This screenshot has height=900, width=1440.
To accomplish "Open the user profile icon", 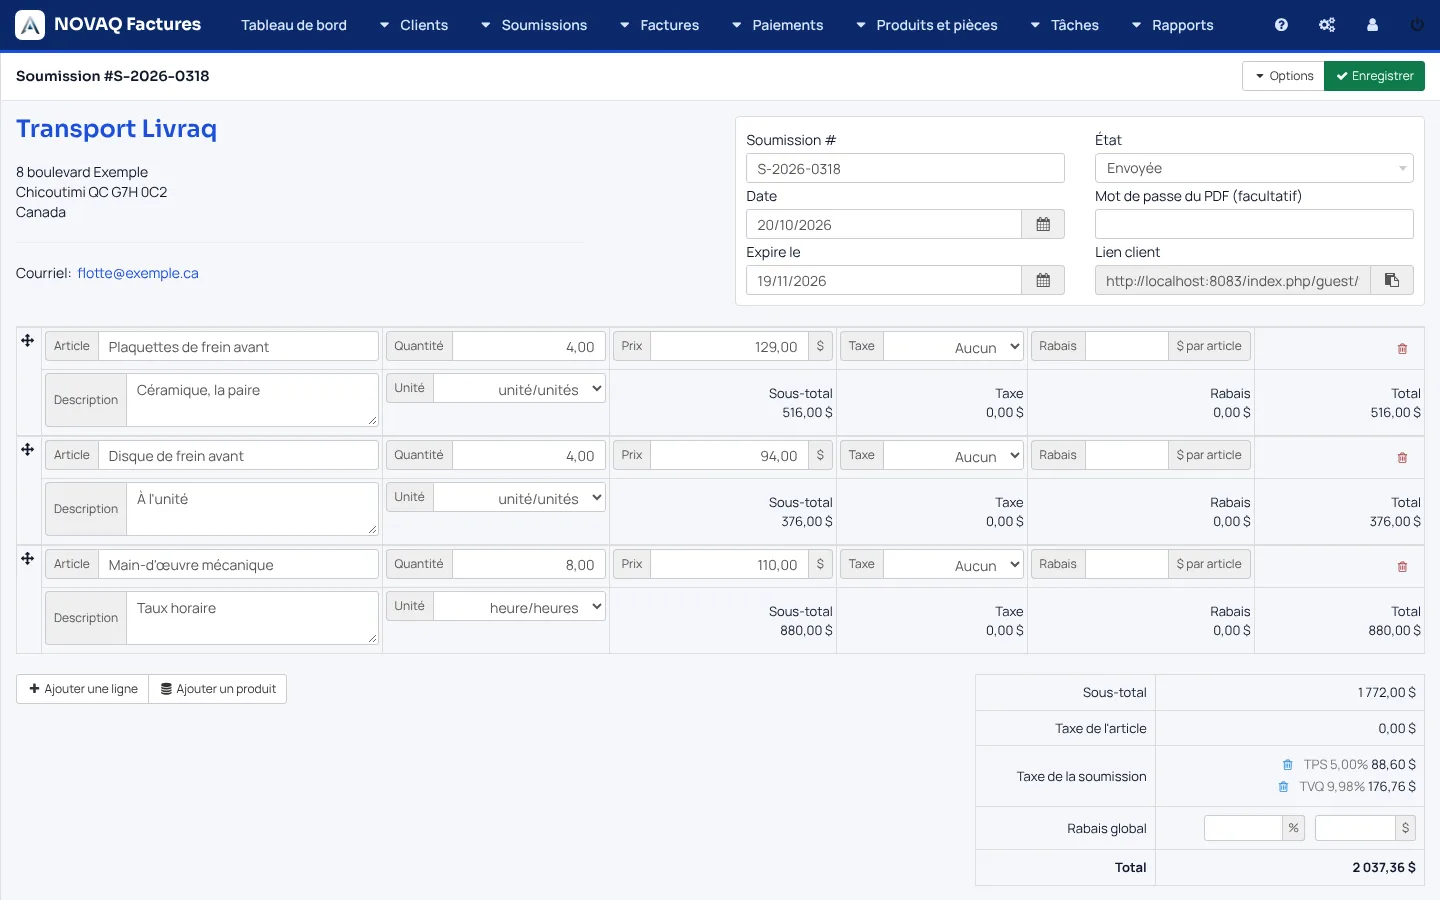I will 1372,25.
